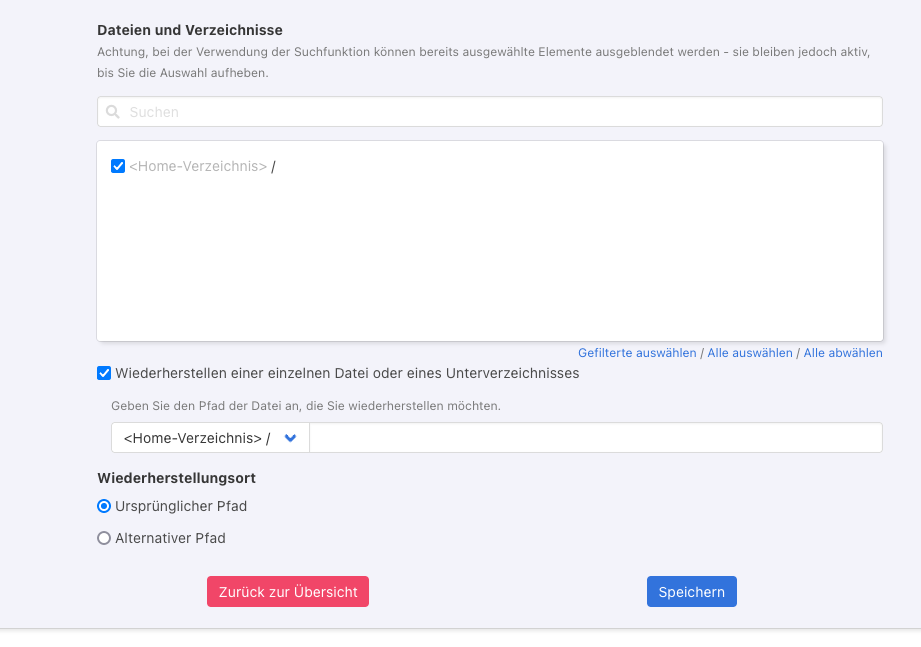Click the Alle auswählen link
Viewport: 921px width, 647px height.
click(x=750, y=353)
